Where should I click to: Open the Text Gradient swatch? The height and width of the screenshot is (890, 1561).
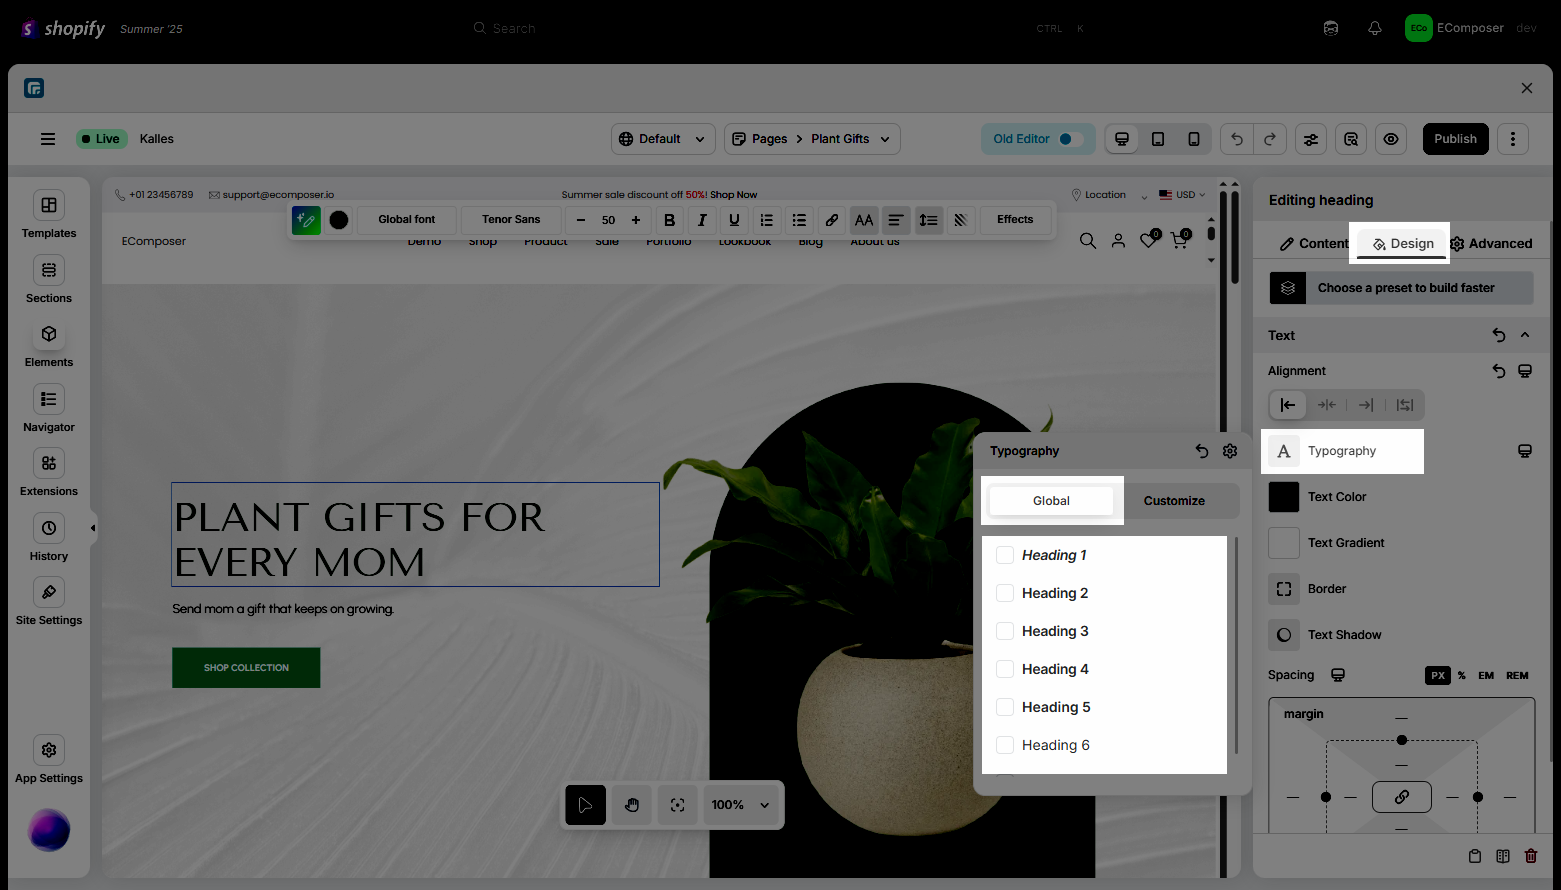coord(1284,543)
